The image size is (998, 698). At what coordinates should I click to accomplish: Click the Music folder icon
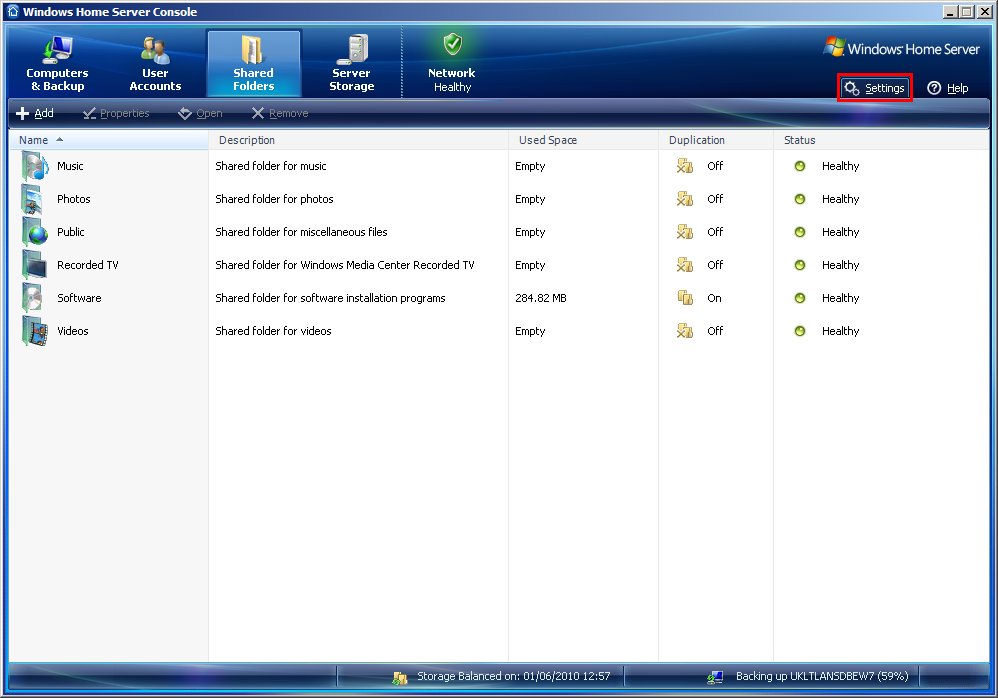35,167
